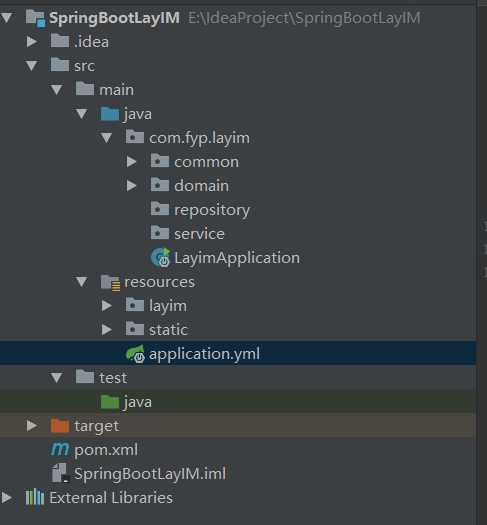Collapse the com.fyp.layim package arrow
The width and height of the screenshot is (487, 525).
click(107, 138)
